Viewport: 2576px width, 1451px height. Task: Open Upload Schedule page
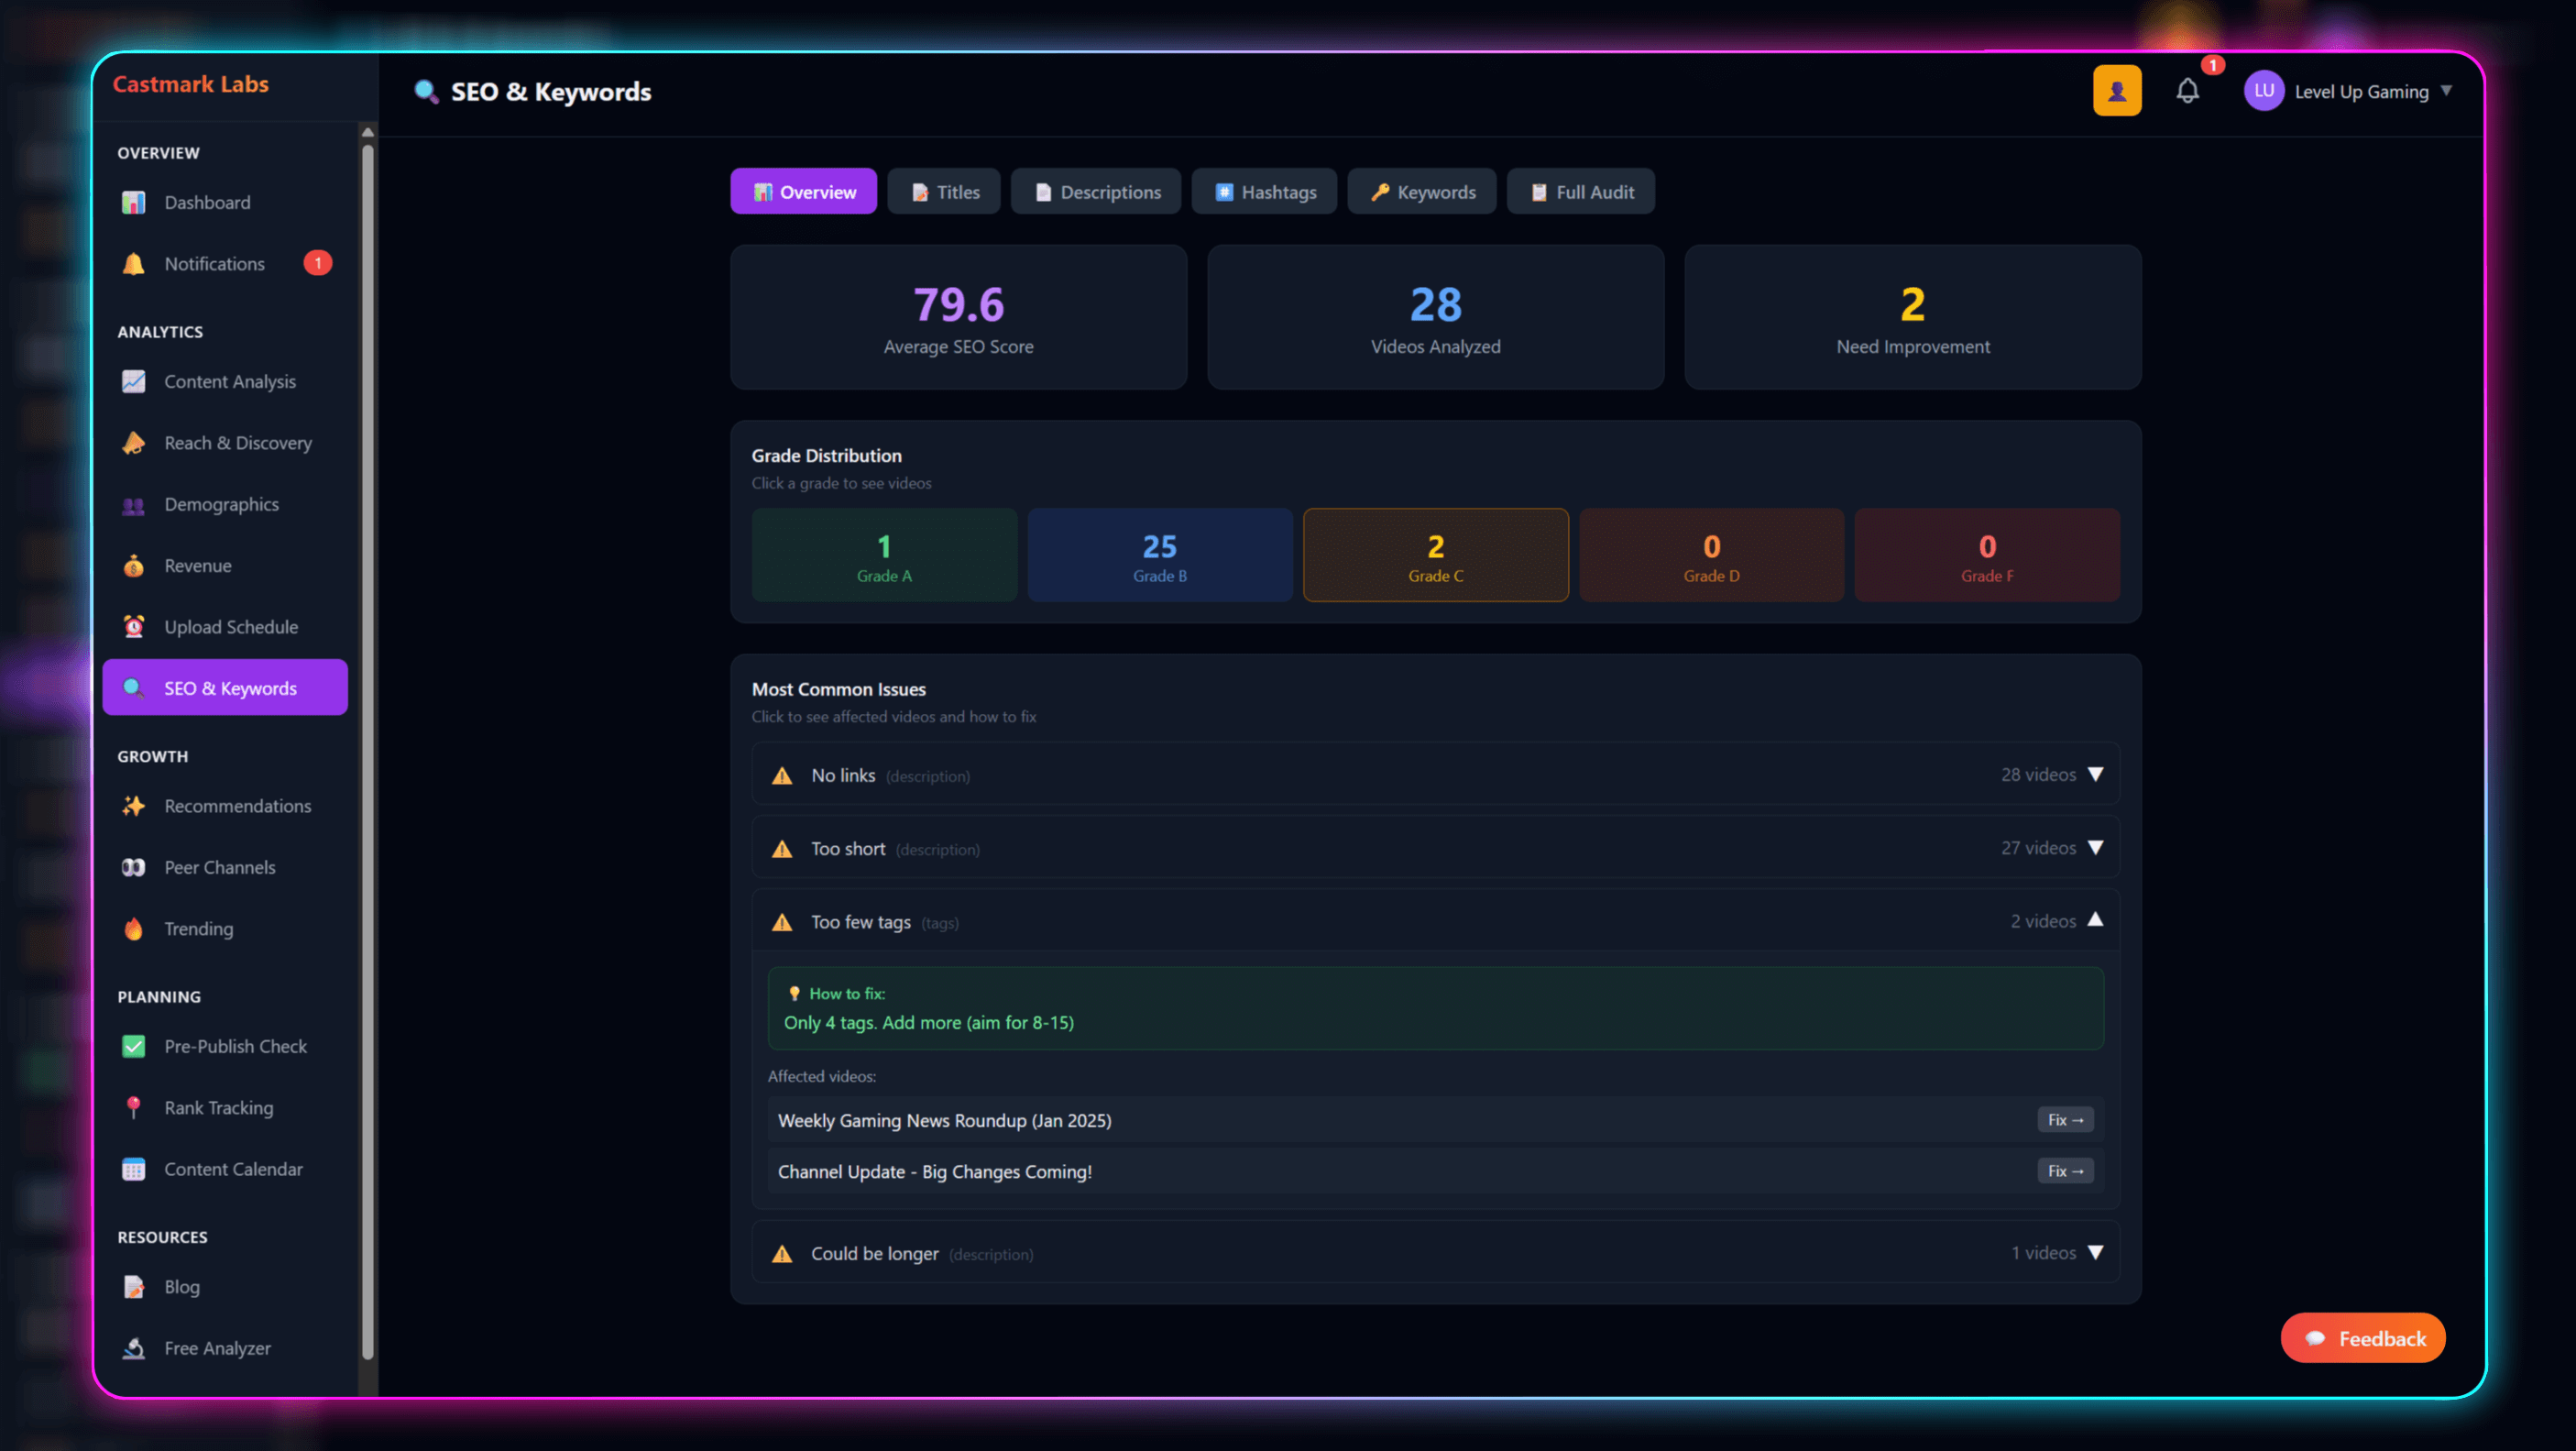[x=230, y=627]
